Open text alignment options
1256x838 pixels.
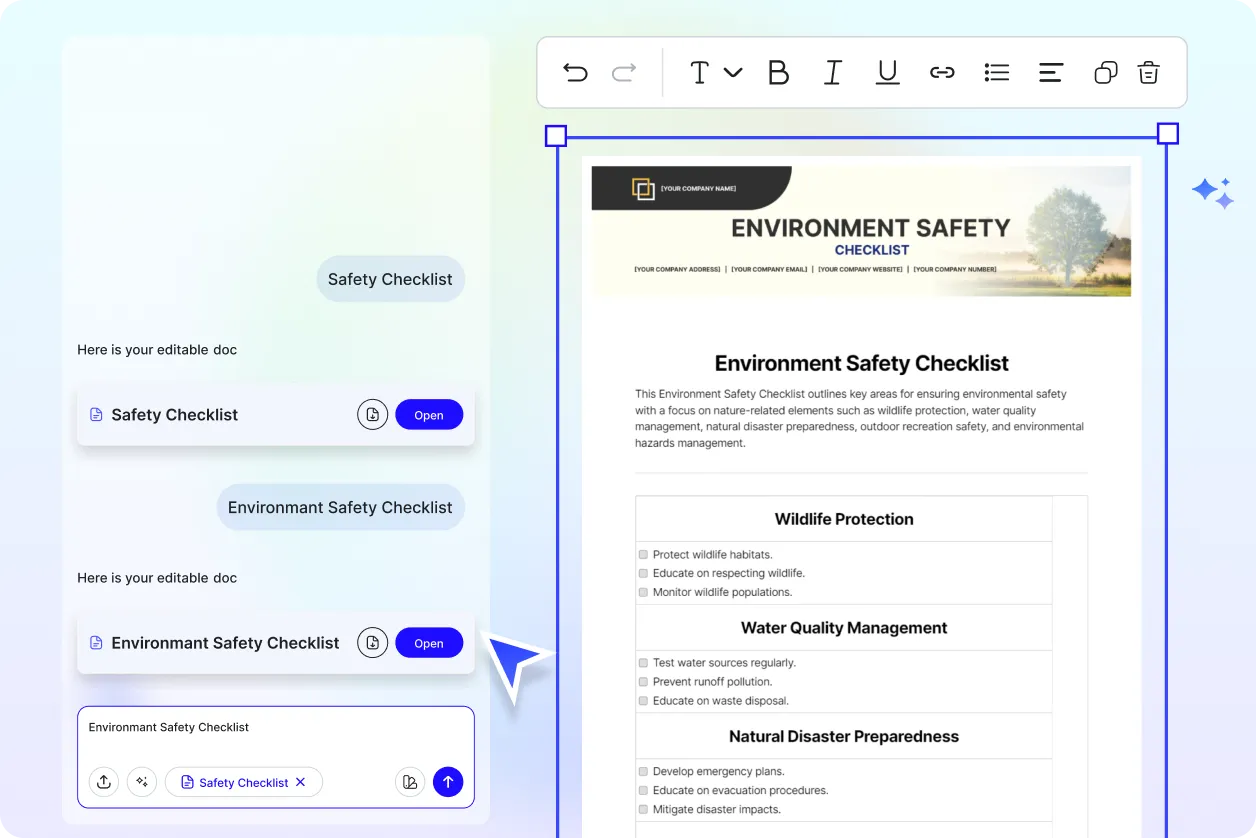pyautogui.click(x=1051, y=72)
